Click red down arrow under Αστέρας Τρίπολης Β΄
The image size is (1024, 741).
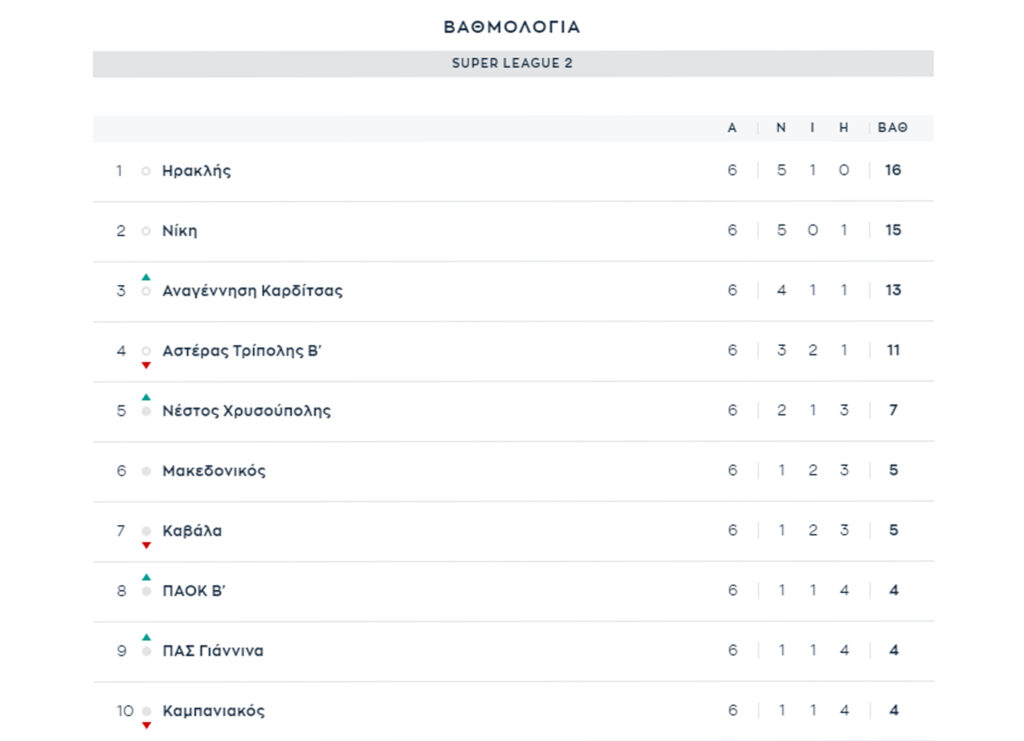pyautogui.click(x=146, y=365)
